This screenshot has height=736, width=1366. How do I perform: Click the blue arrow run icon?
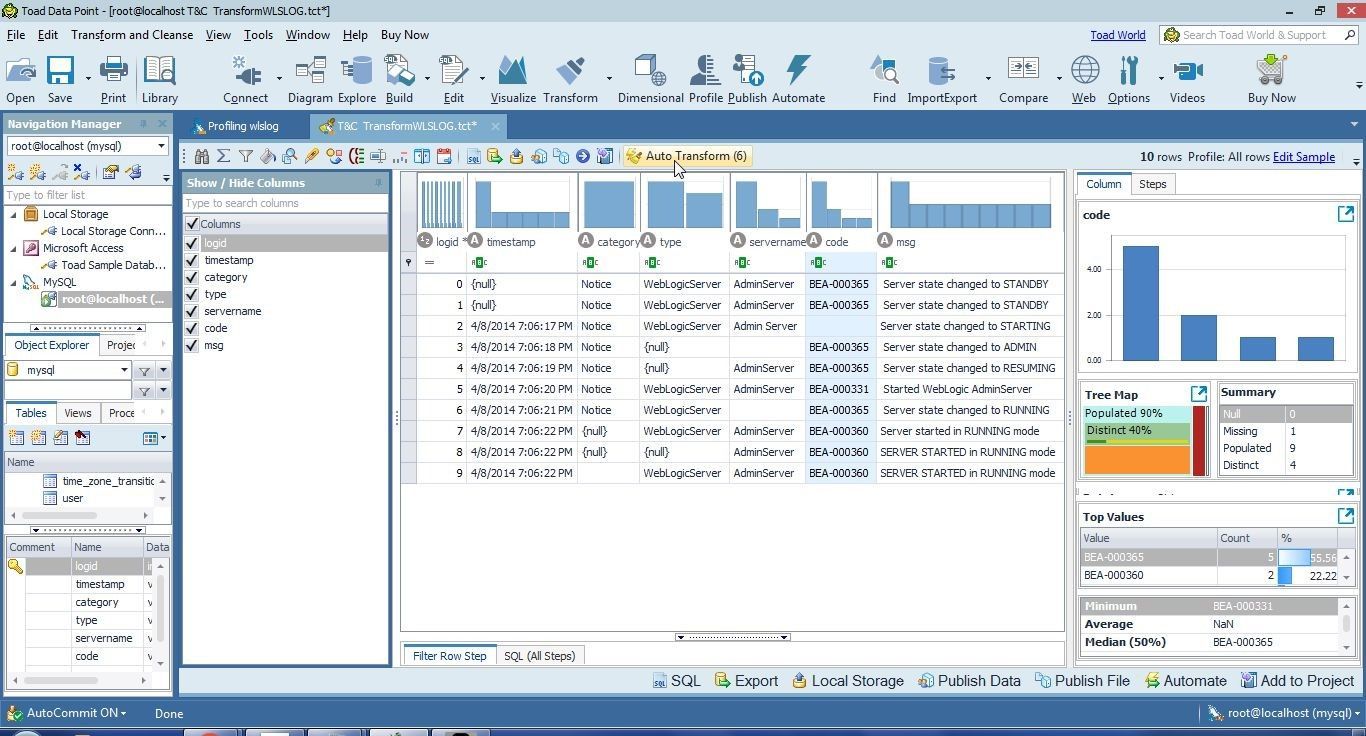click(583, 156)
